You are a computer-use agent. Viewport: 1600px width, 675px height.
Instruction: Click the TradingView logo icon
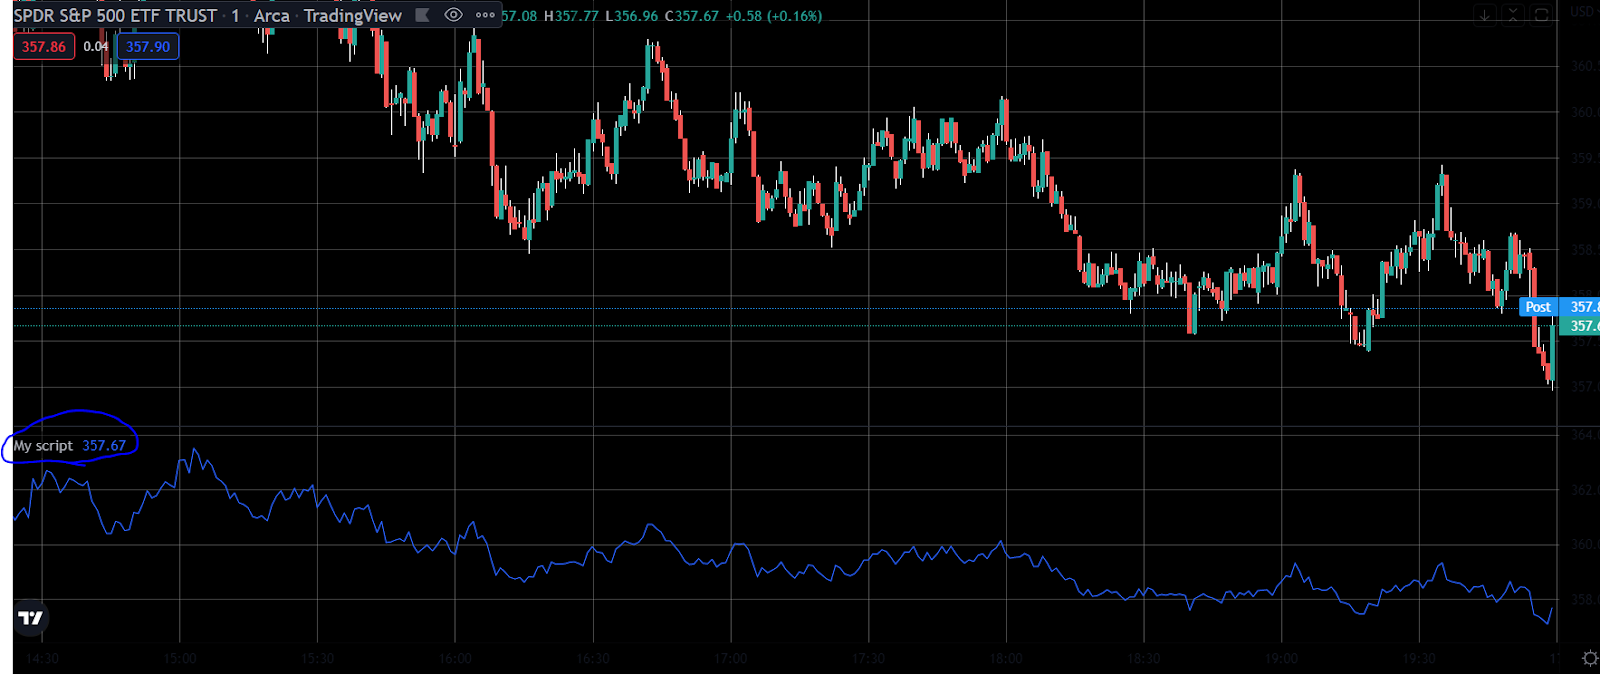point(31,618)
